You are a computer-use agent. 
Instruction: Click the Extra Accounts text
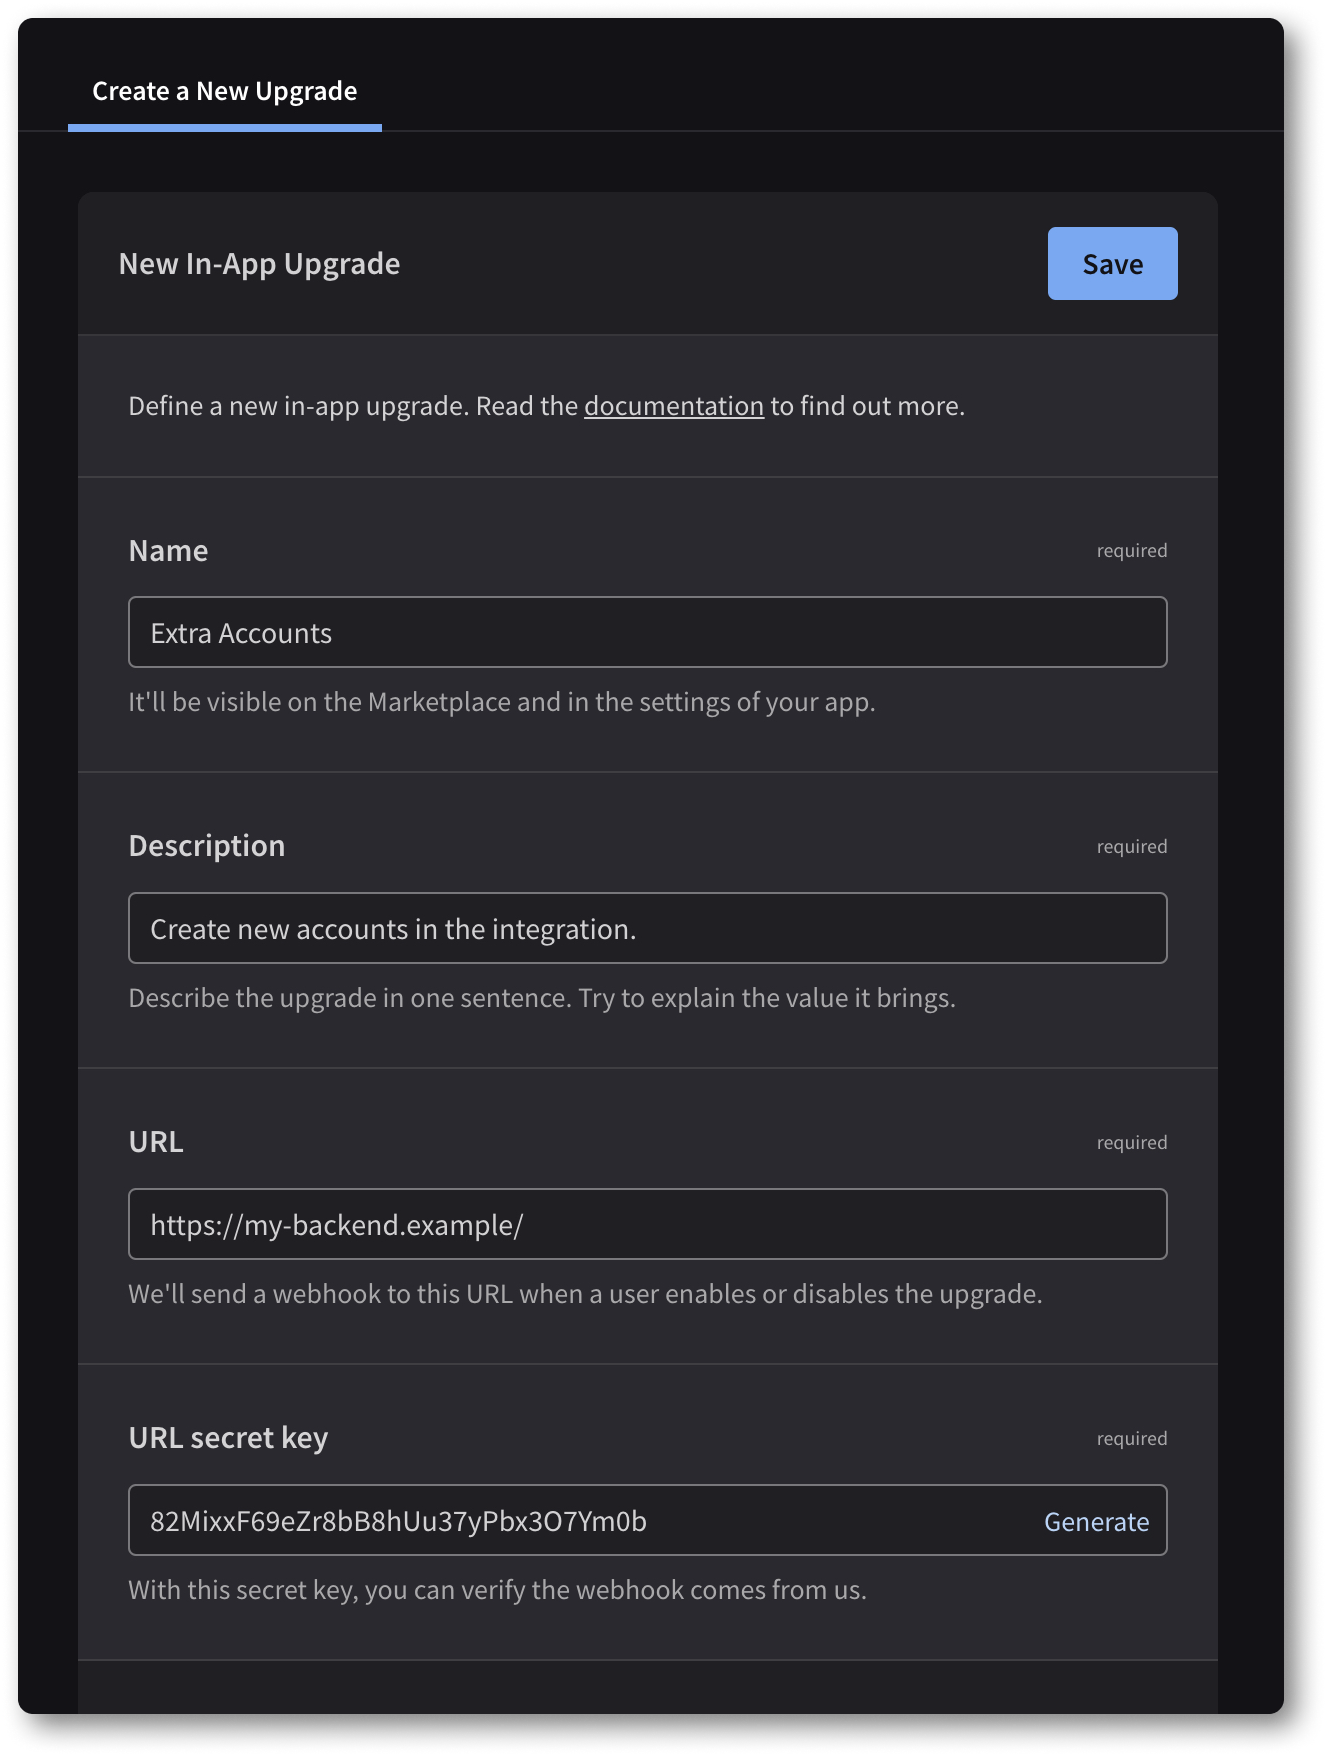240,631
